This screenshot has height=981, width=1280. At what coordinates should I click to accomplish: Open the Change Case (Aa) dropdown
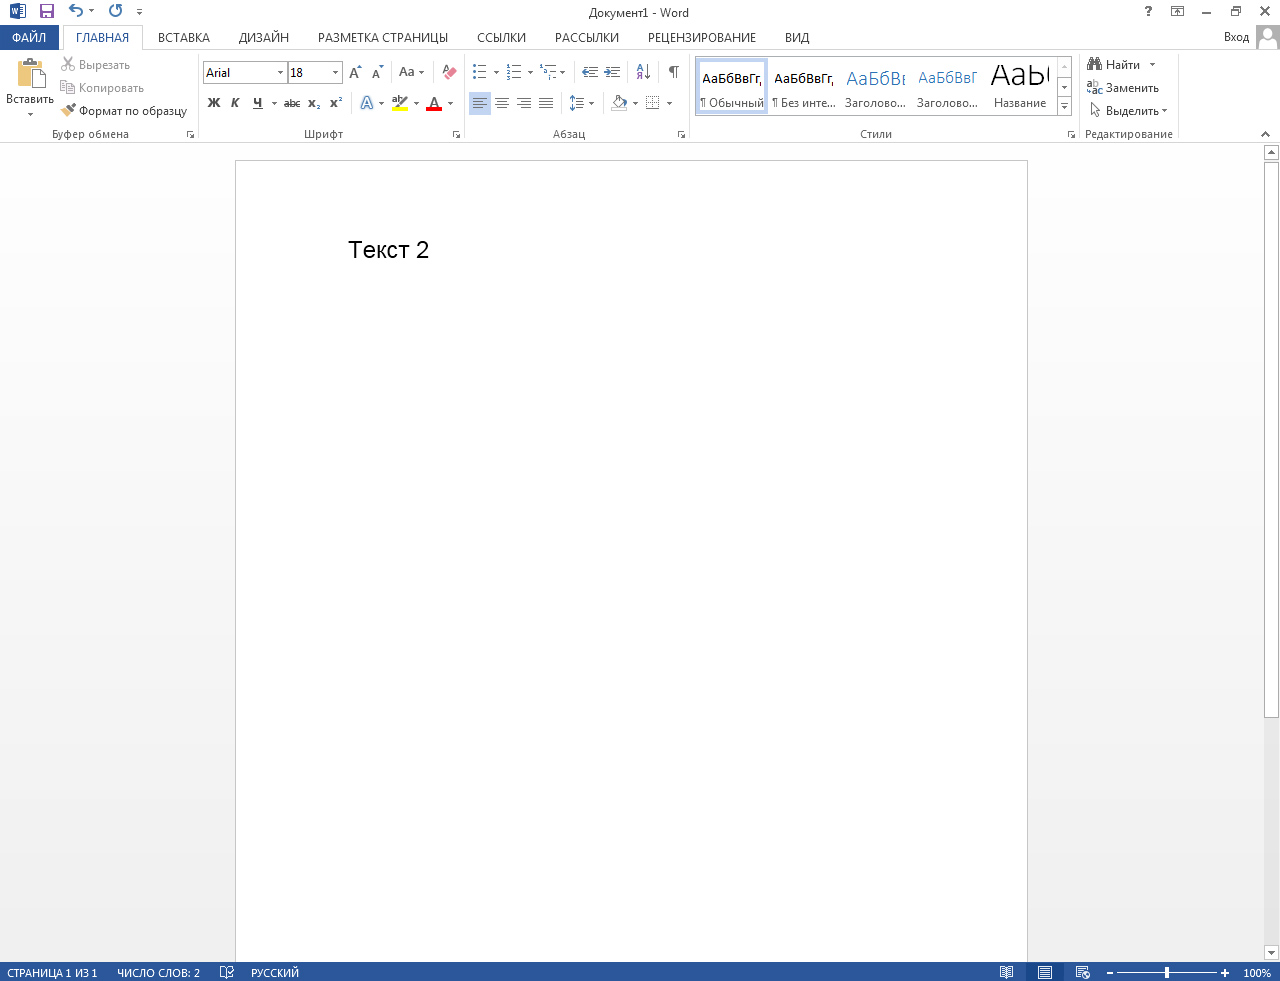411,73
